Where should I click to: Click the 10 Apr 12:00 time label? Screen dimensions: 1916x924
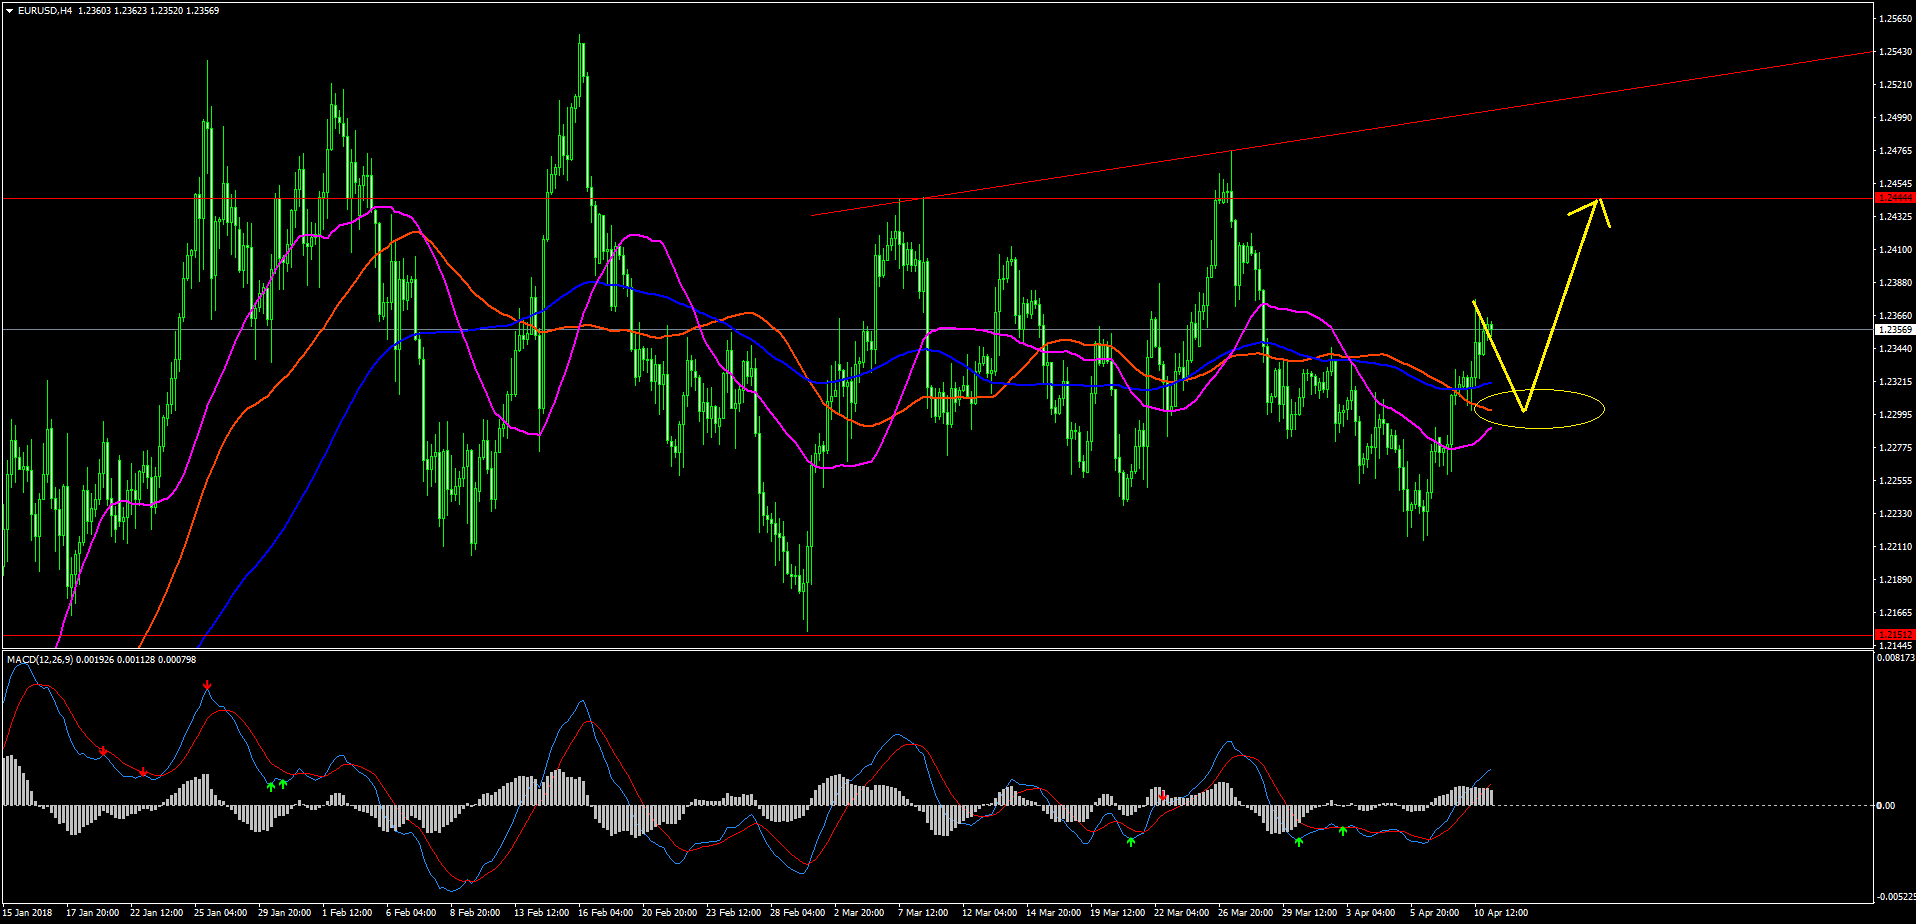coord(1501,913)
